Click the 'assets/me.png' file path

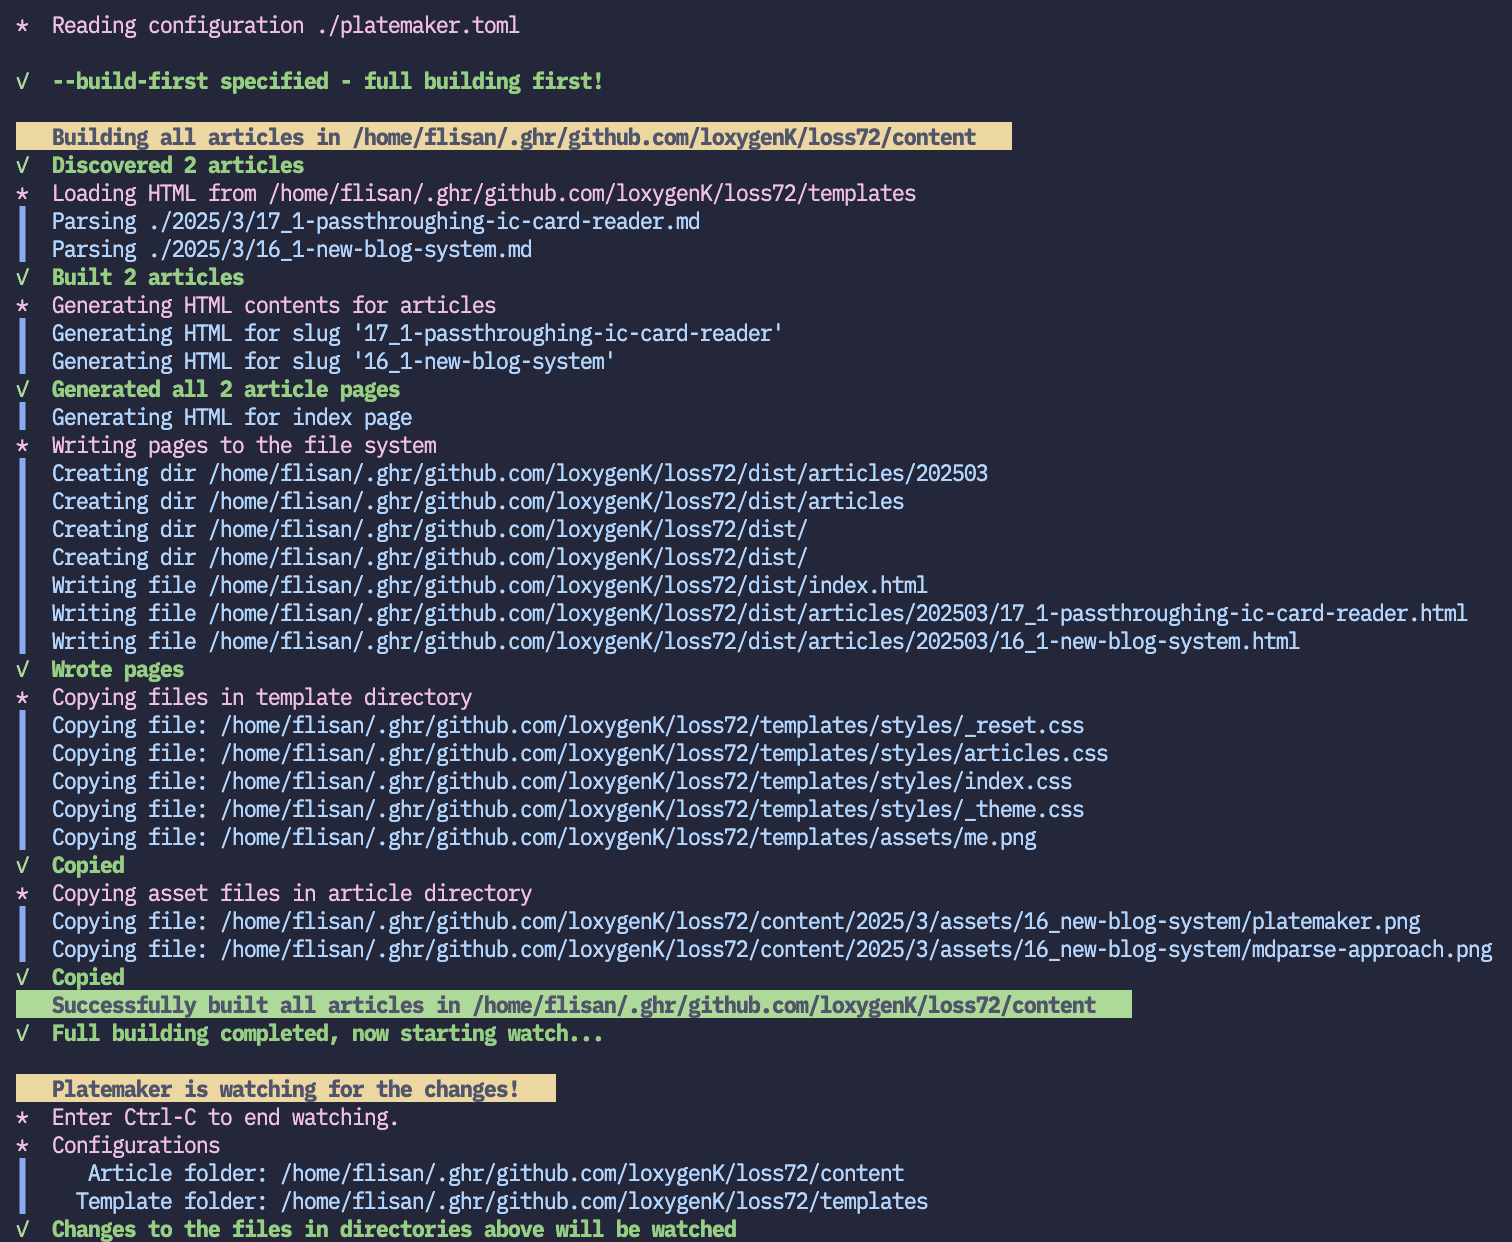[x=627, y=838]
